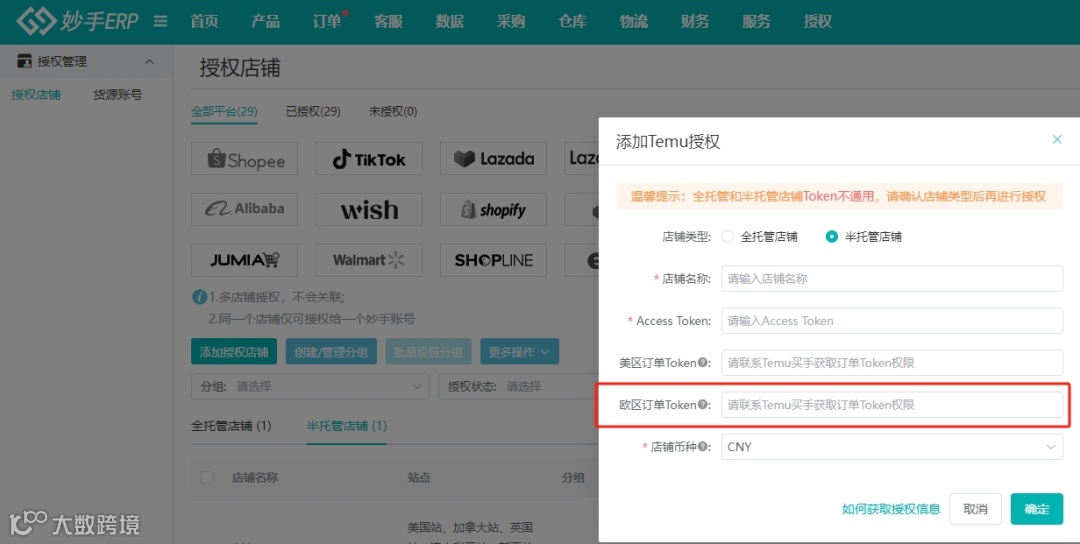Choose the wish platform tile
Viewport: 1080px width, 544px height.
pos(369,209)
